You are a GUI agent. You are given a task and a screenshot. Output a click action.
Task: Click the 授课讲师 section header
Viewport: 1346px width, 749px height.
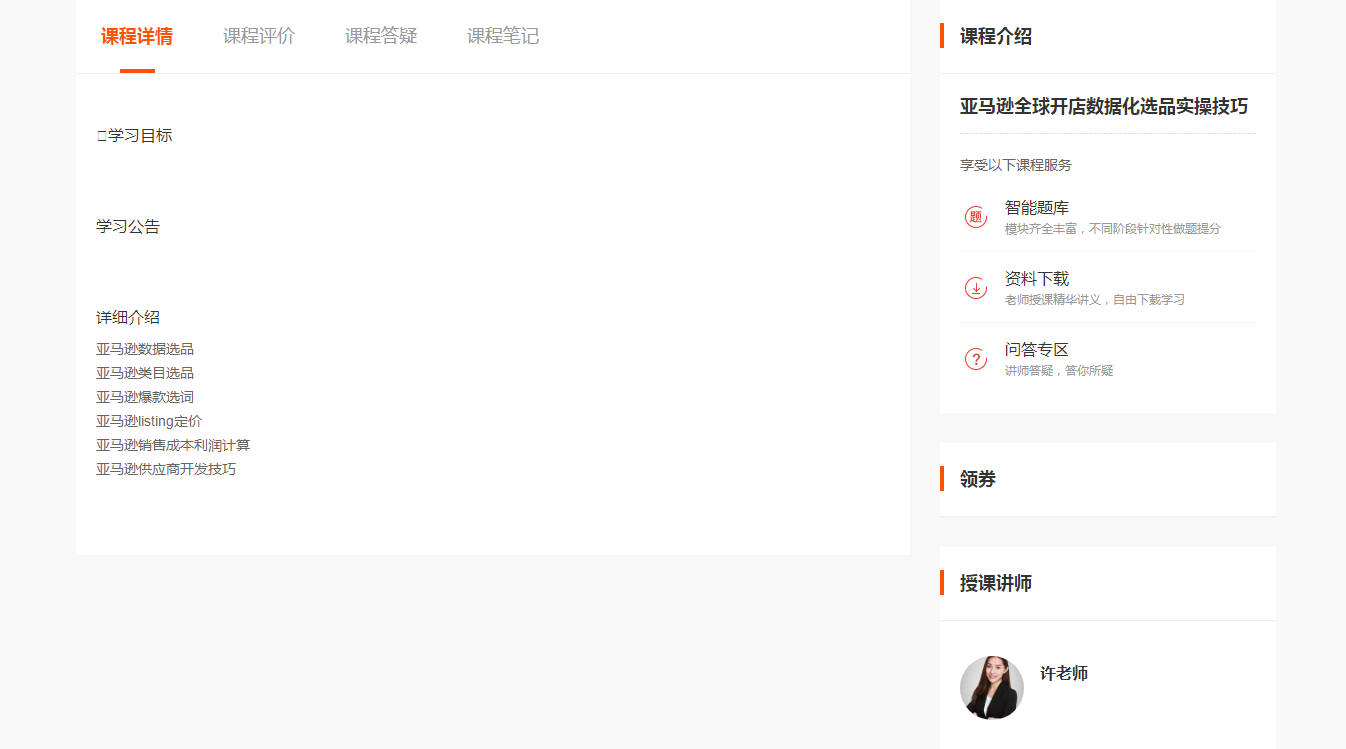pyautogui.click(x=996, y=583)
